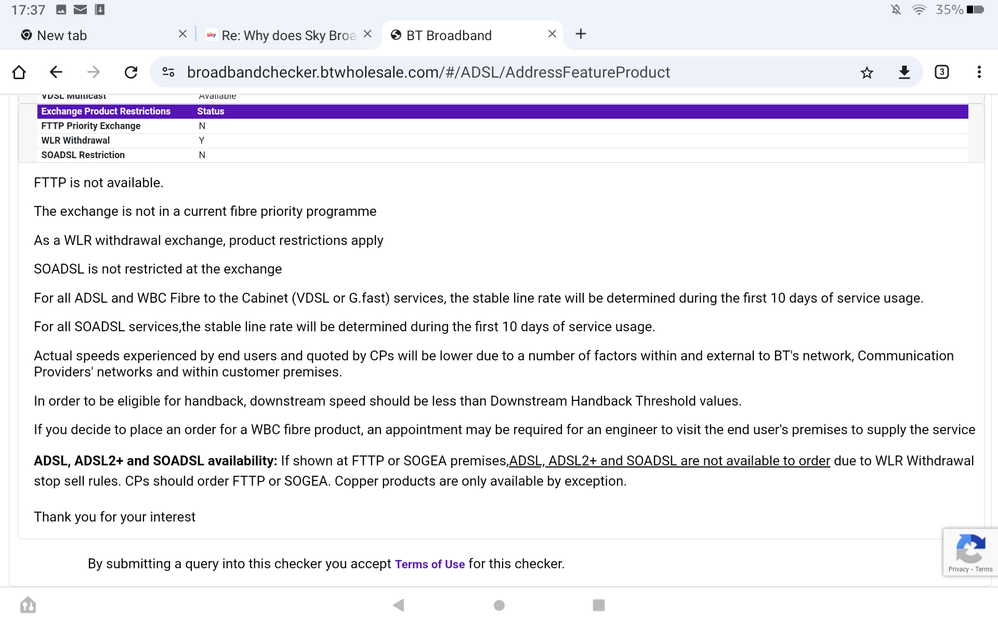Click the forward navigation arrow
998x624 pixels.
pyautogui.click(x=93, y=71)
